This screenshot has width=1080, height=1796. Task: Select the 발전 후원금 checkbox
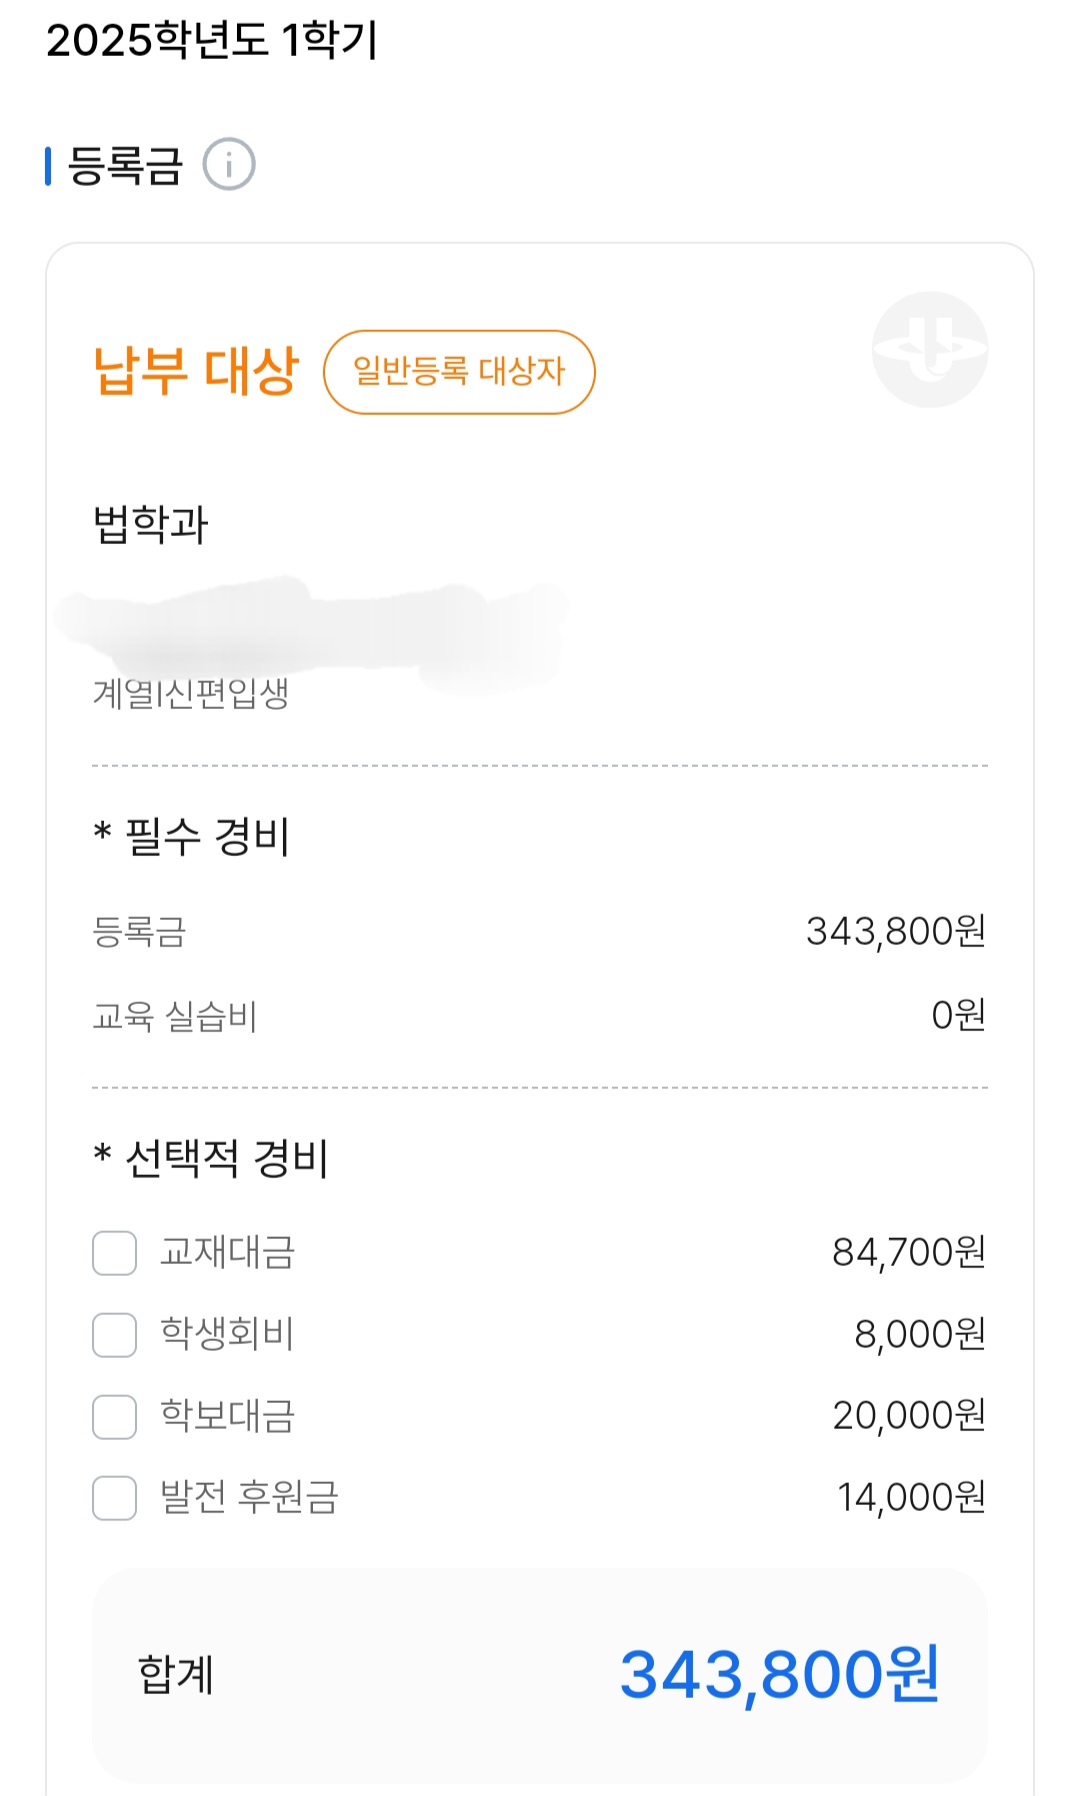click(114, 1498)
